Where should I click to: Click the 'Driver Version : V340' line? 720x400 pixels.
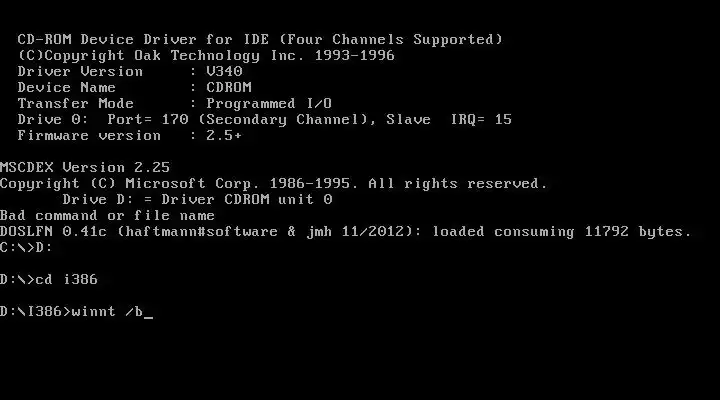130,71
